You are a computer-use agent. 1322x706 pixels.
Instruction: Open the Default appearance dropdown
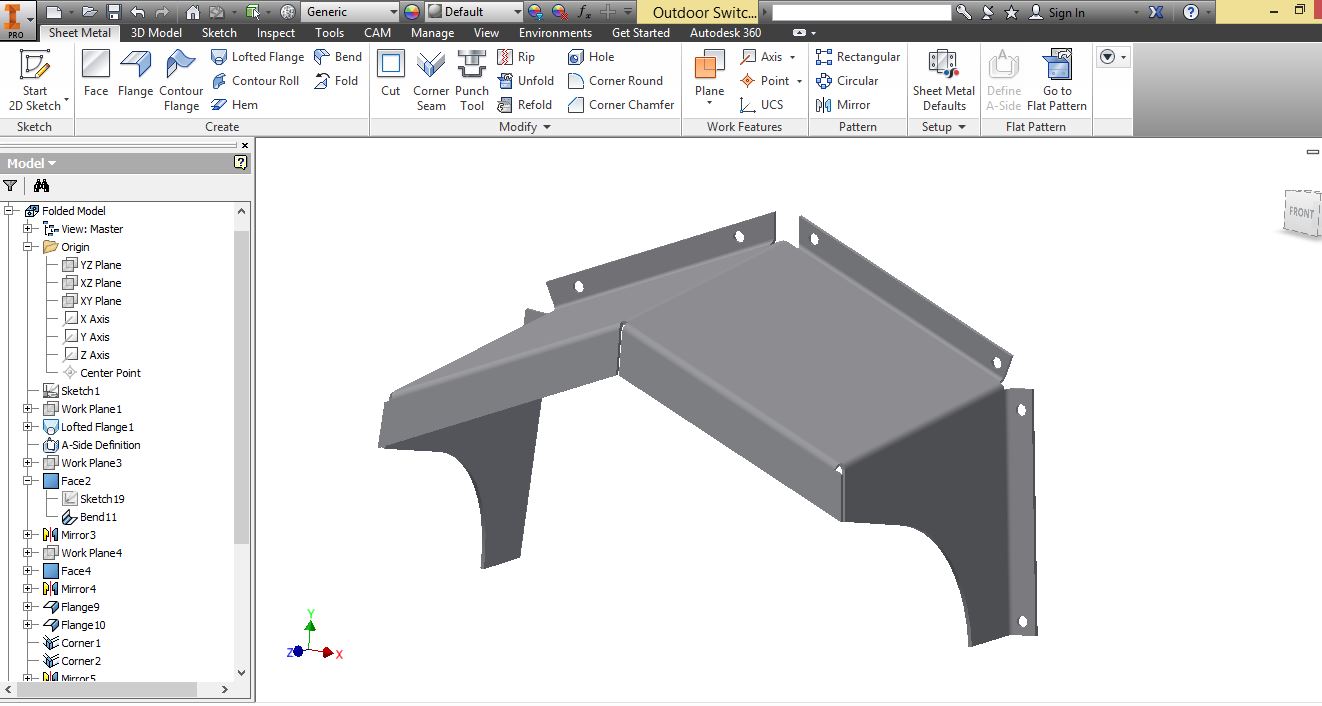click(475, 12)
